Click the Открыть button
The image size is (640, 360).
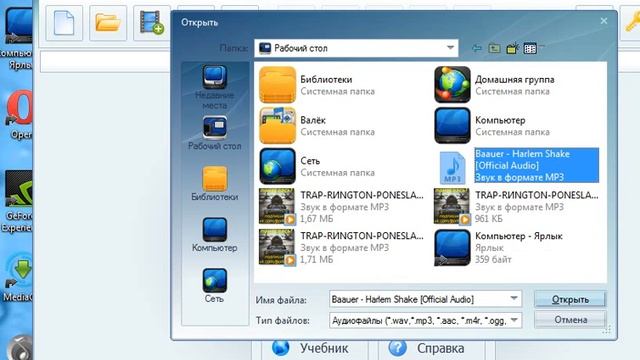[570, 299]
